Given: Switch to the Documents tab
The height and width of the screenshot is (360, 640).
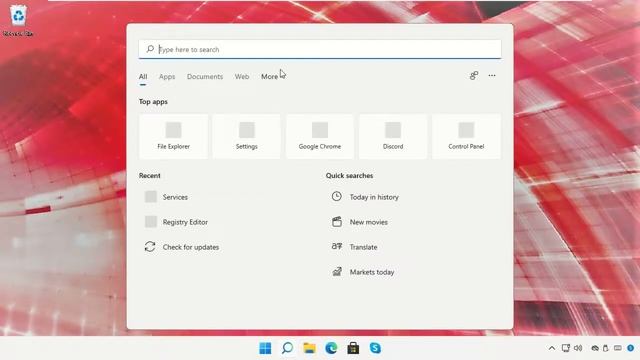Looking at the screenshot, I should [205, 76].
